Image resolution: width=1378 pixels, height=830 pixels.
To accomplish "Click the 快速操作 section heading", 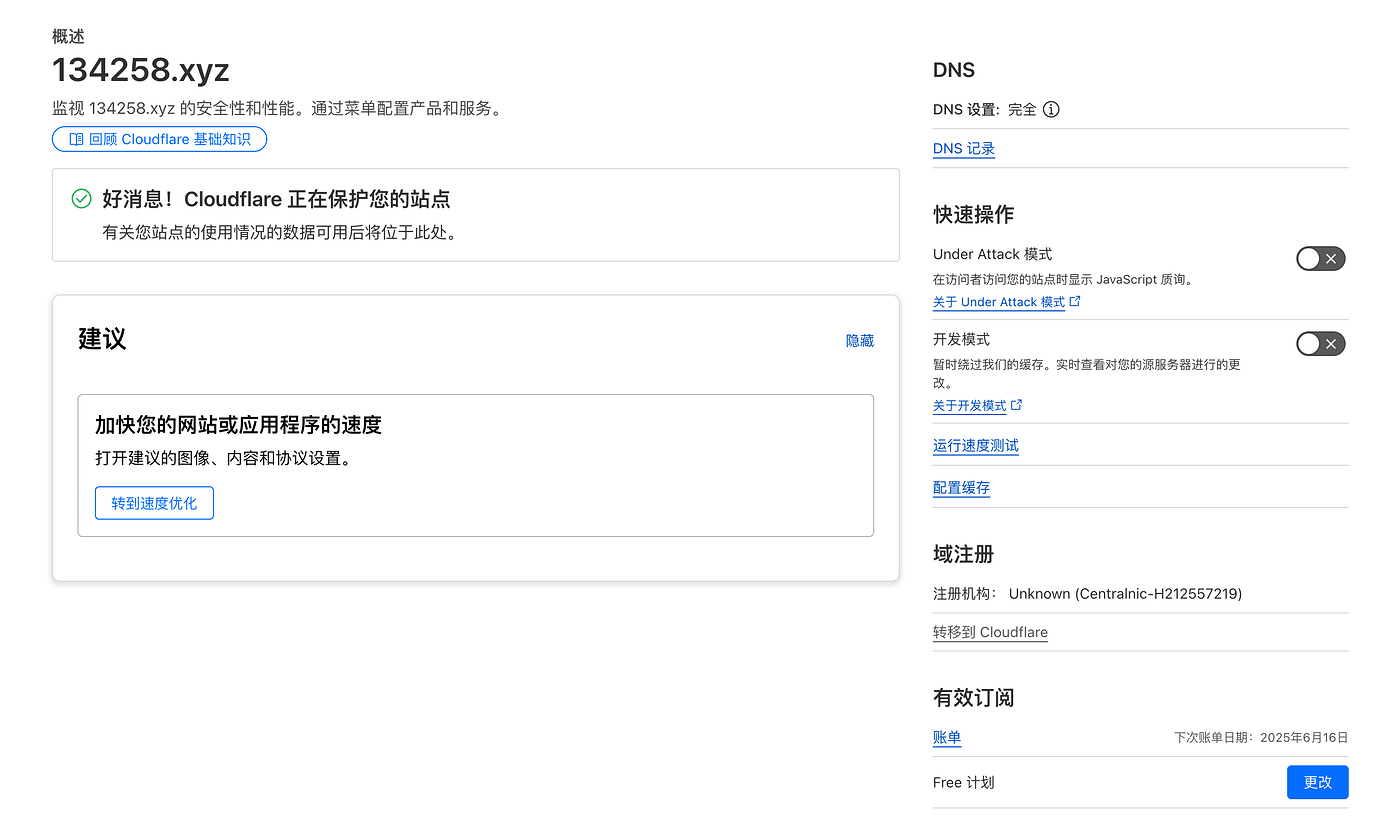I will coord(974,214).
